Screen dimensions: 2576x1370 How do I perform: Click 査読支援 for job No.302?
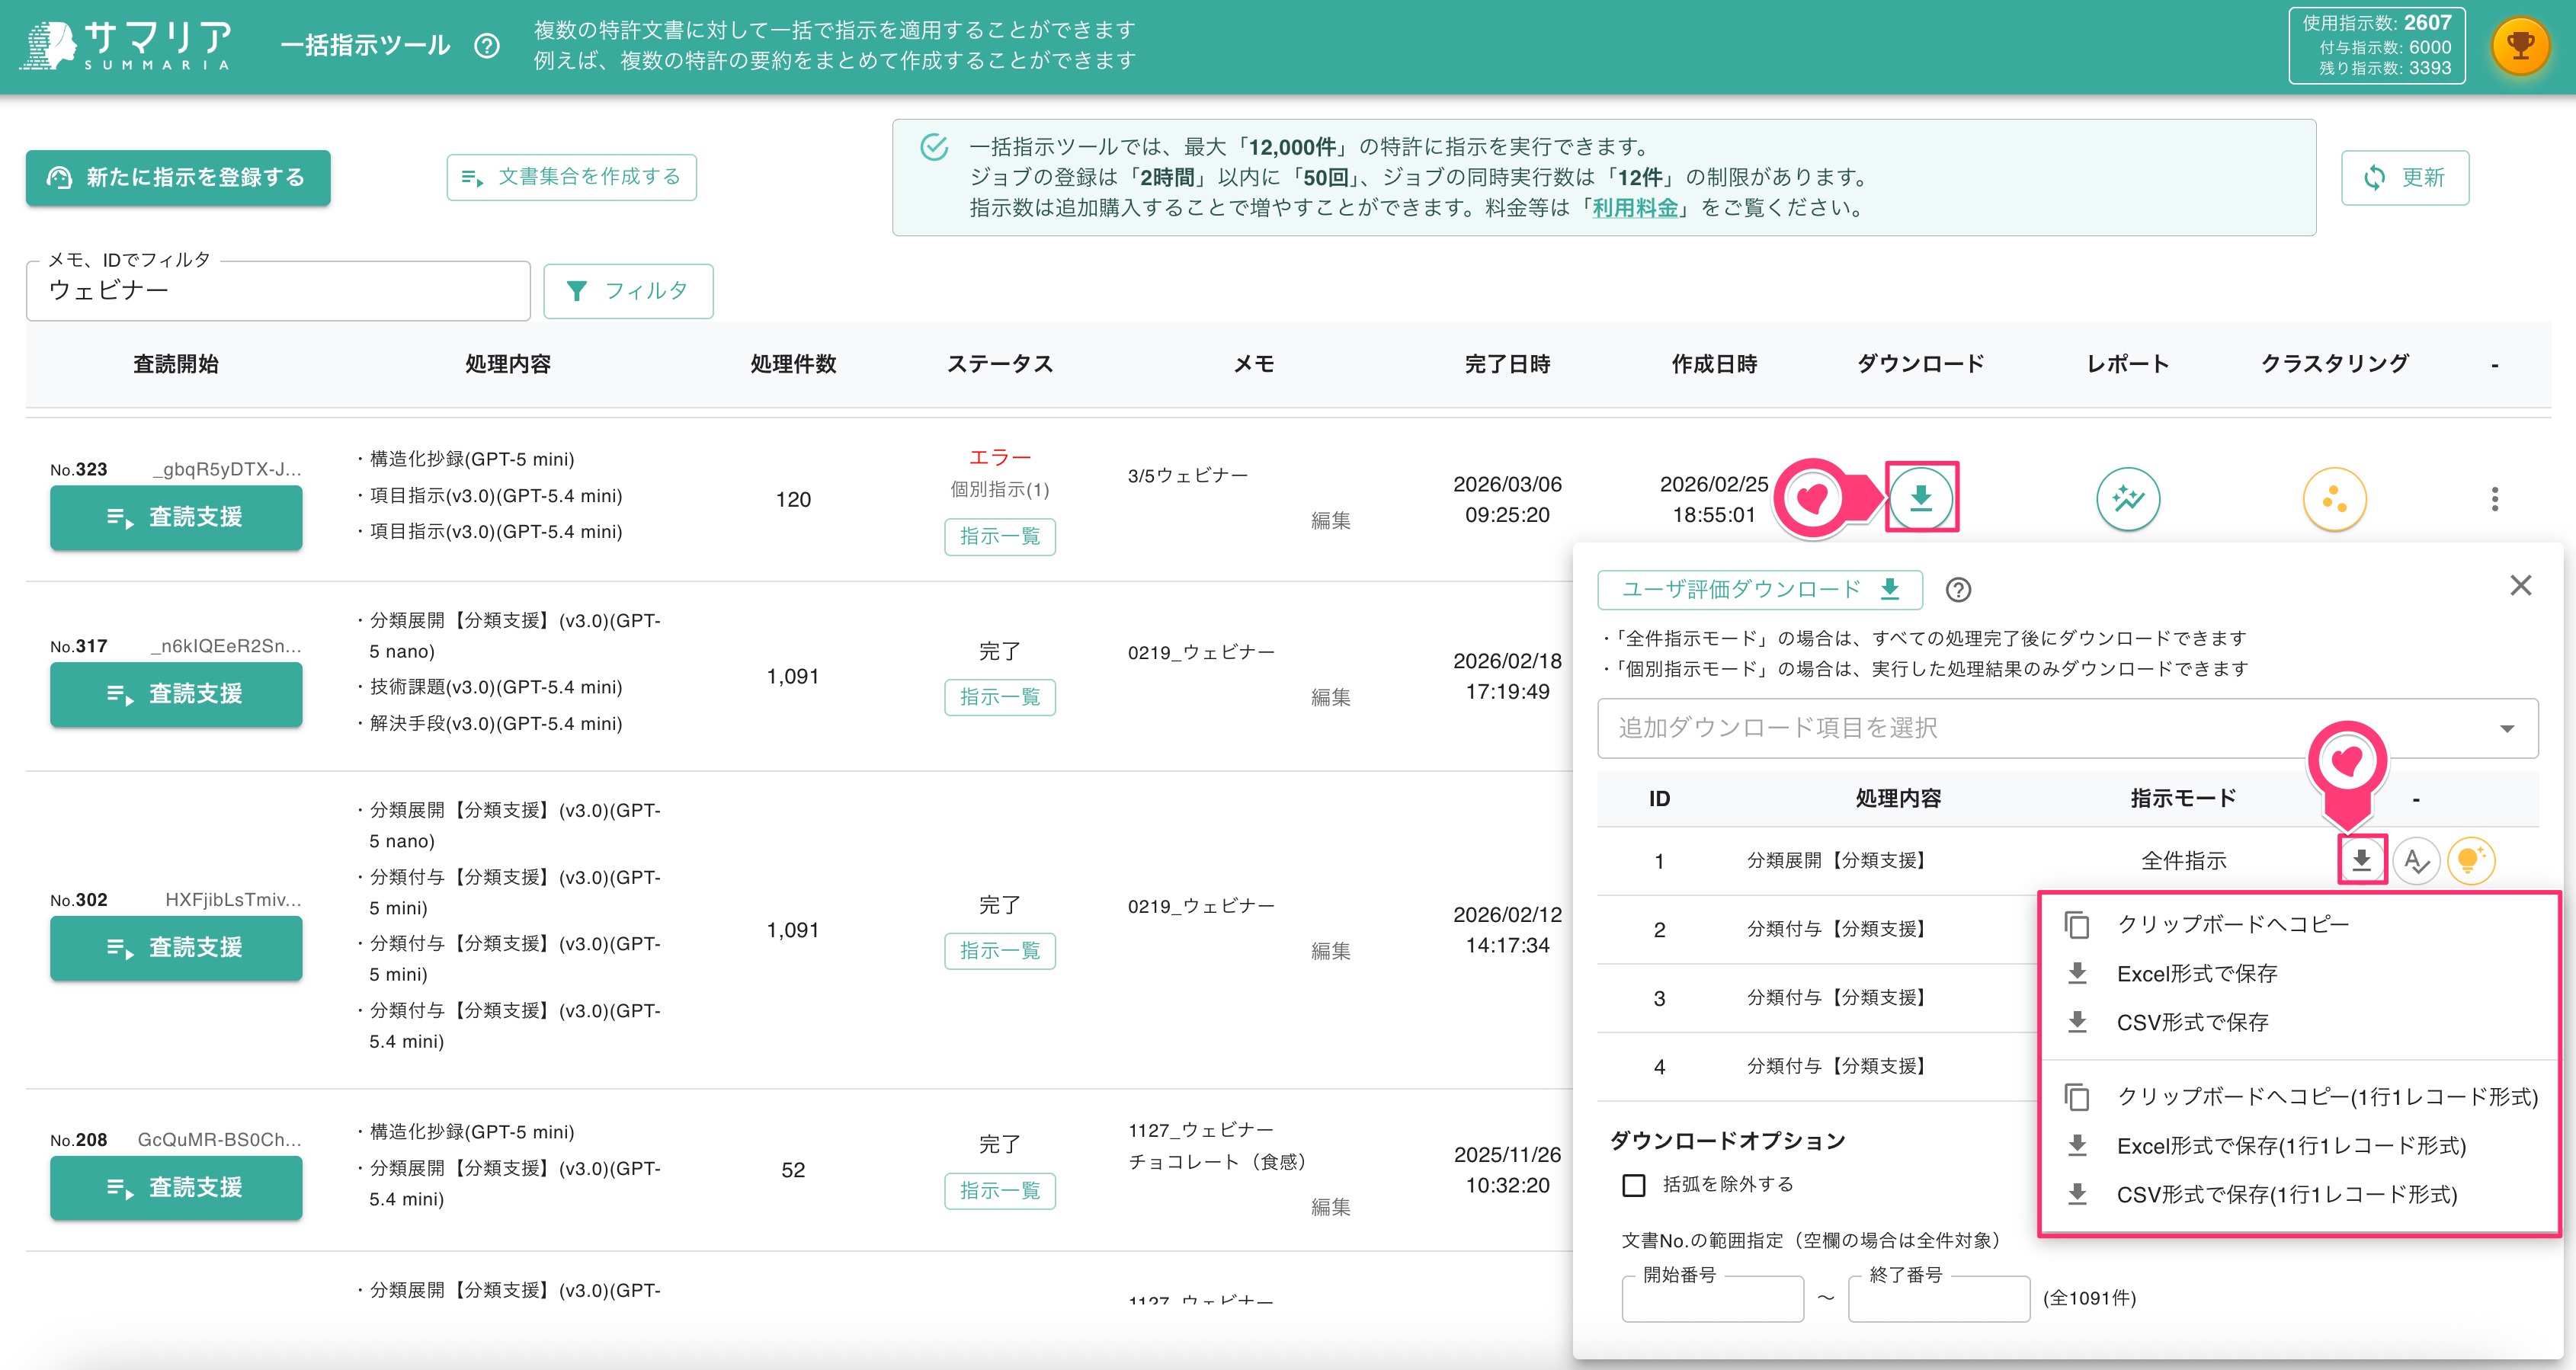coord(176,948)
